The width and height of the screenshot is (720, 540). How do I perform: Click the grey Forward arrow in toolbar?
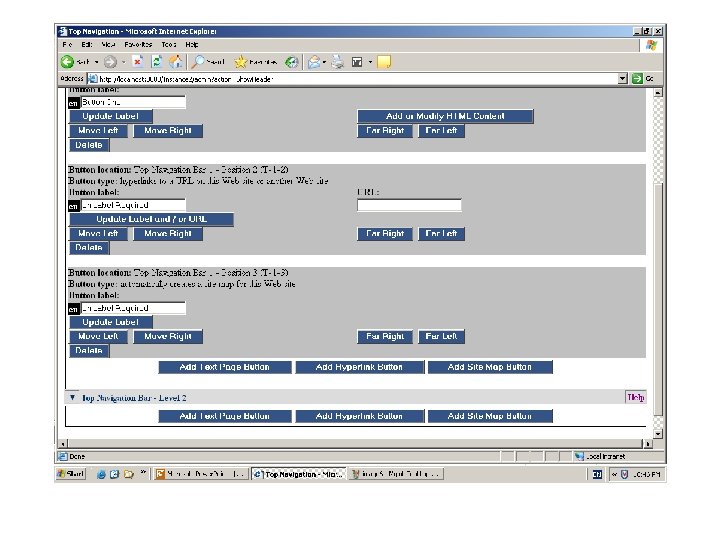(x=110, y=62)
